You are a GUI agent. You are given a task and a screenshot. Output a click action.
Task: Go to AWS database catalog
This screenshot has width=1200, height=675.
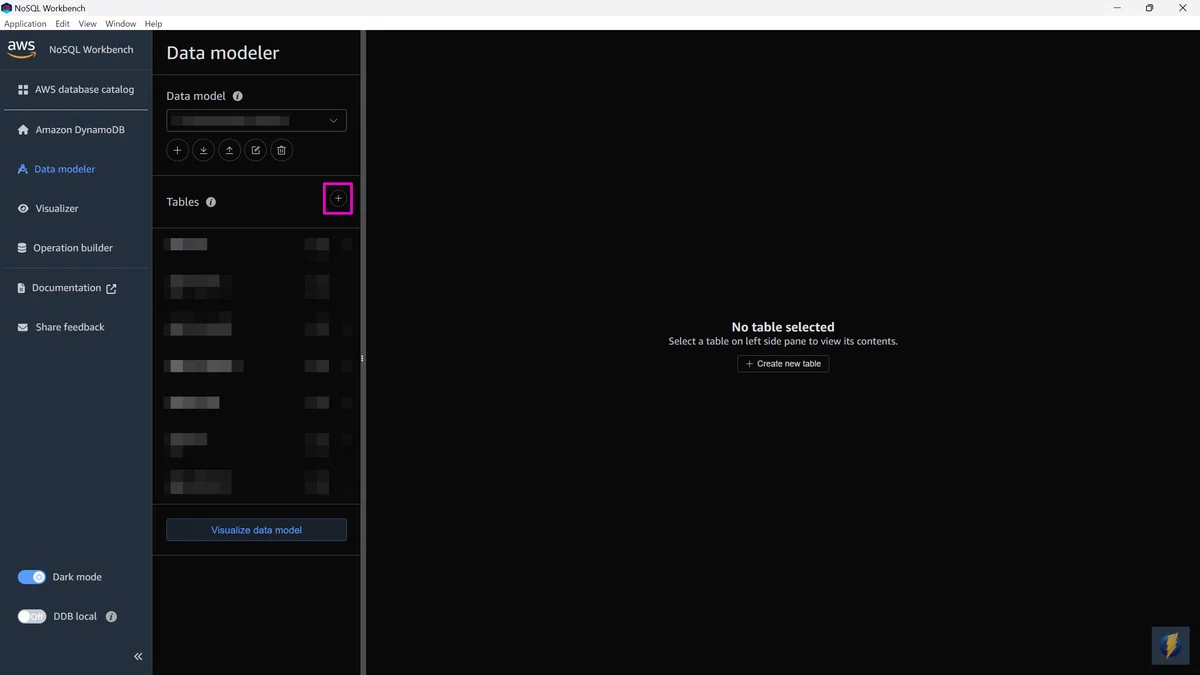[76, 90]
